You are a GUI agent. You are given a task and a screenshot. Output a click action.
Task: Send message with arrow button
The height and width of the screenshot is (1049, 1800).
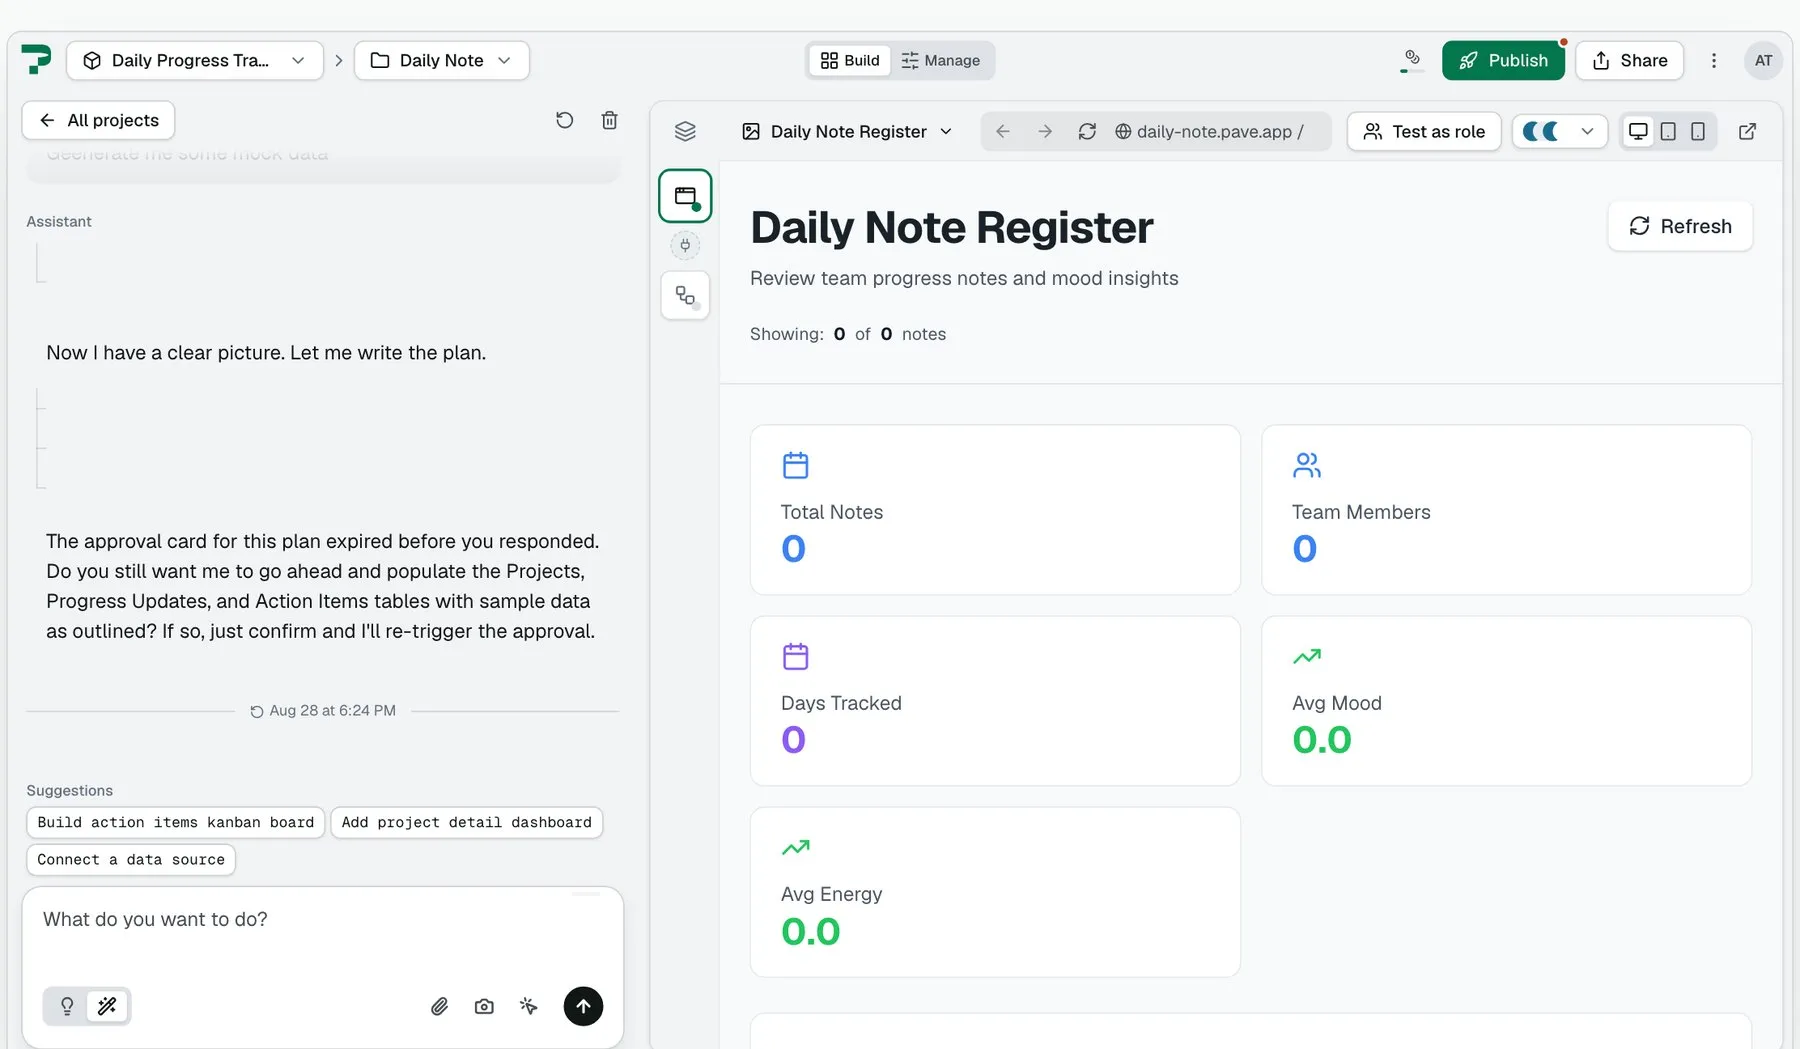(x=583, y=1006)
